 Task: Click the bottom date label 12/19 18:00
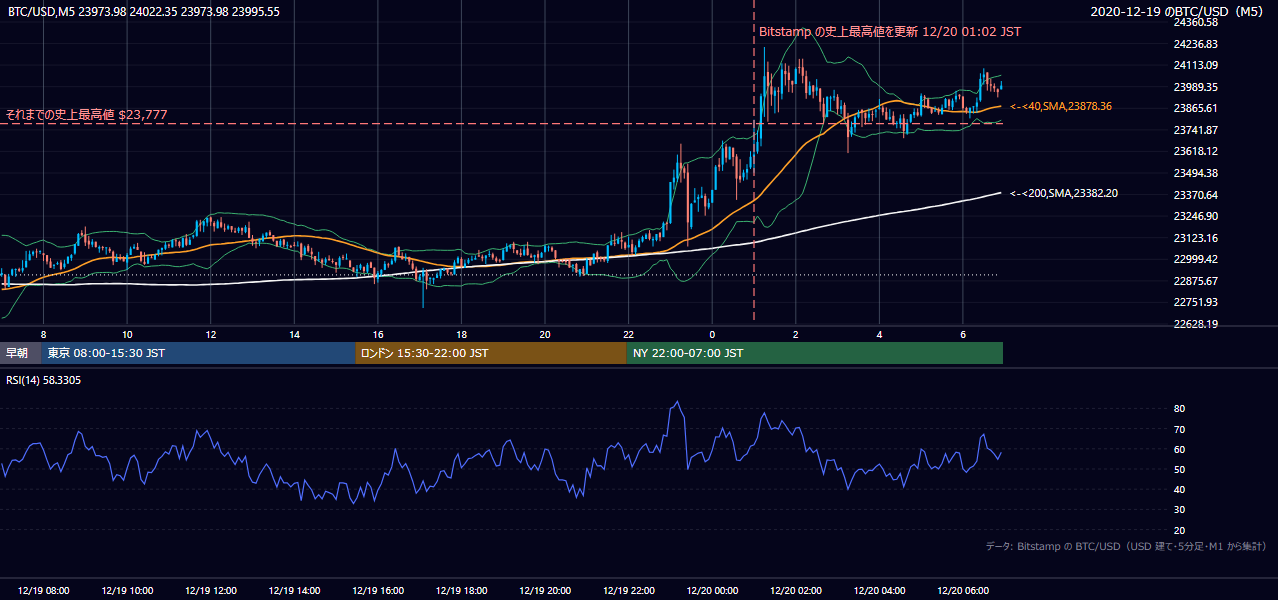[x=461, y=591]
